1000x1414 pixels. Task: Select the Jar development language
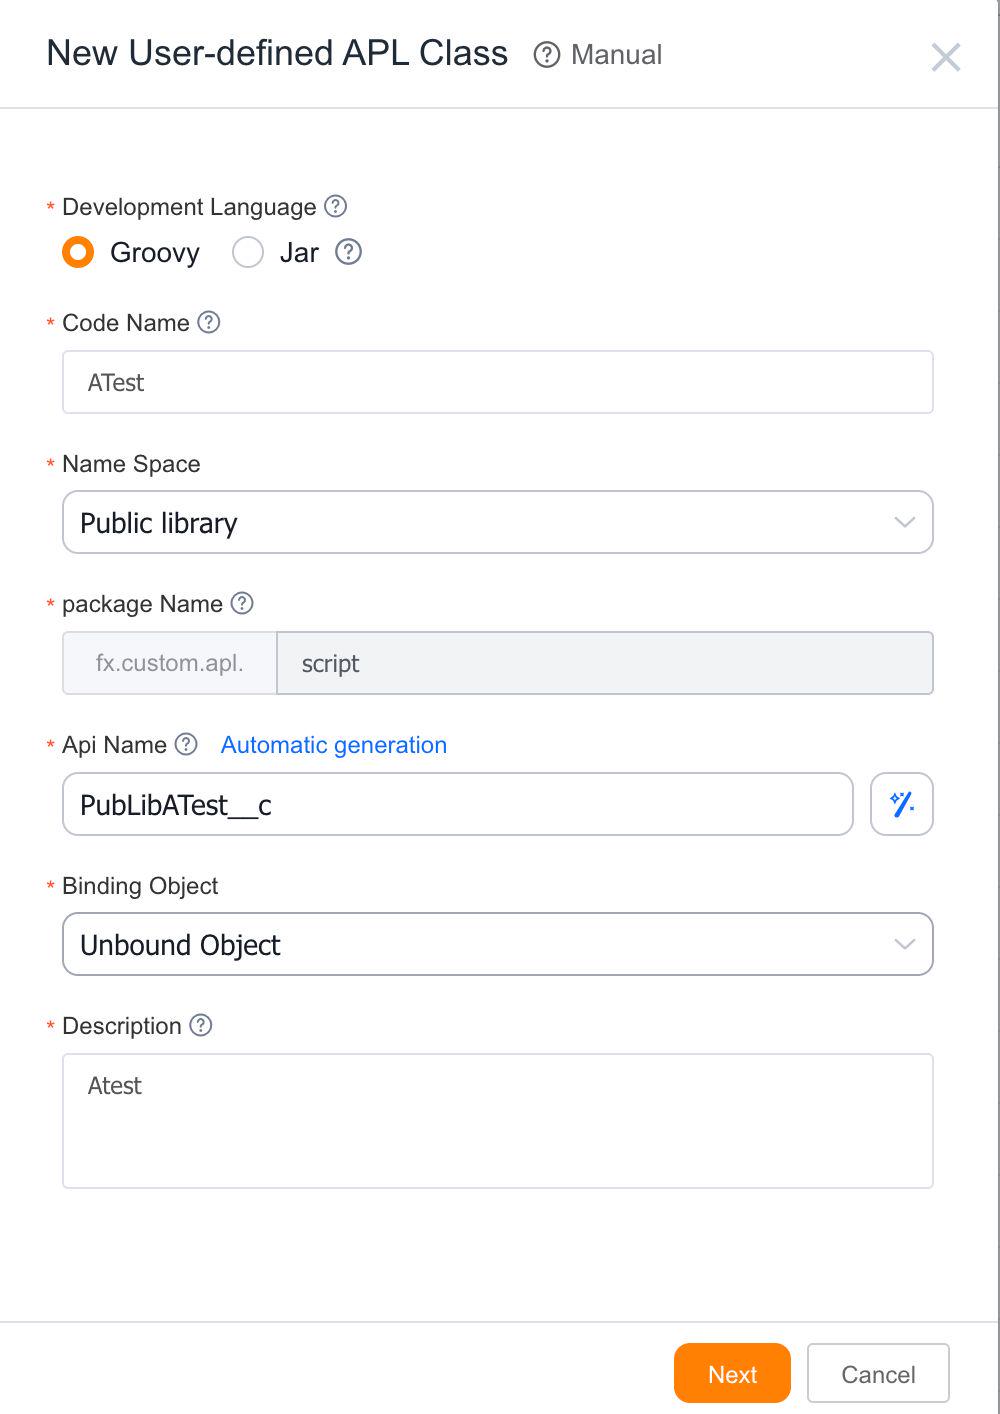click(247, 252)
